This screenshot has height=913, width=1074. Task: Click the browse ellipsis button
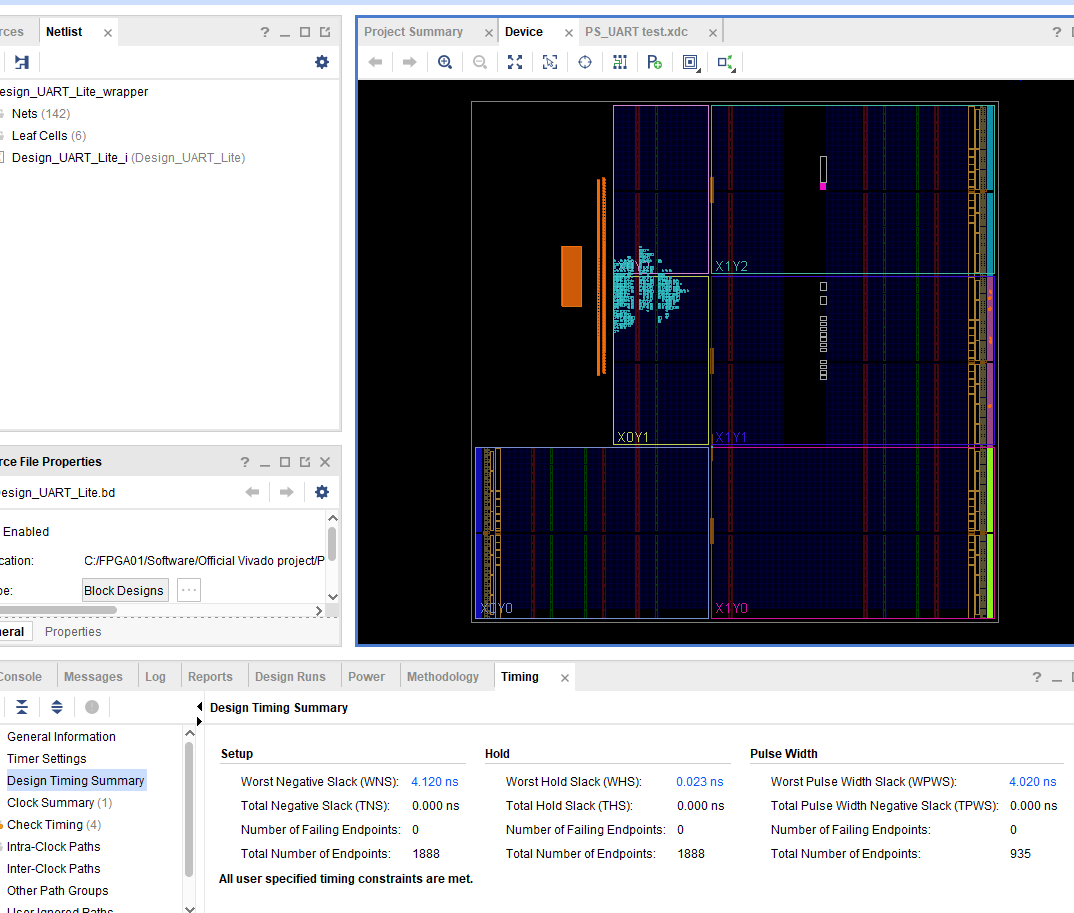(x=189, y=590)
